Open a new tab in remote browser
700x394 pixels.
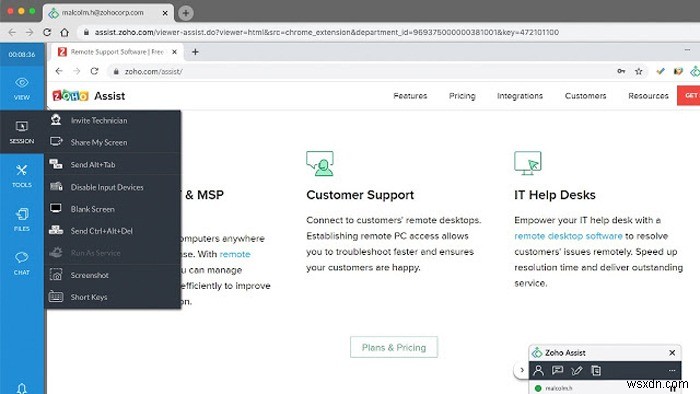(x=195, y=52)
